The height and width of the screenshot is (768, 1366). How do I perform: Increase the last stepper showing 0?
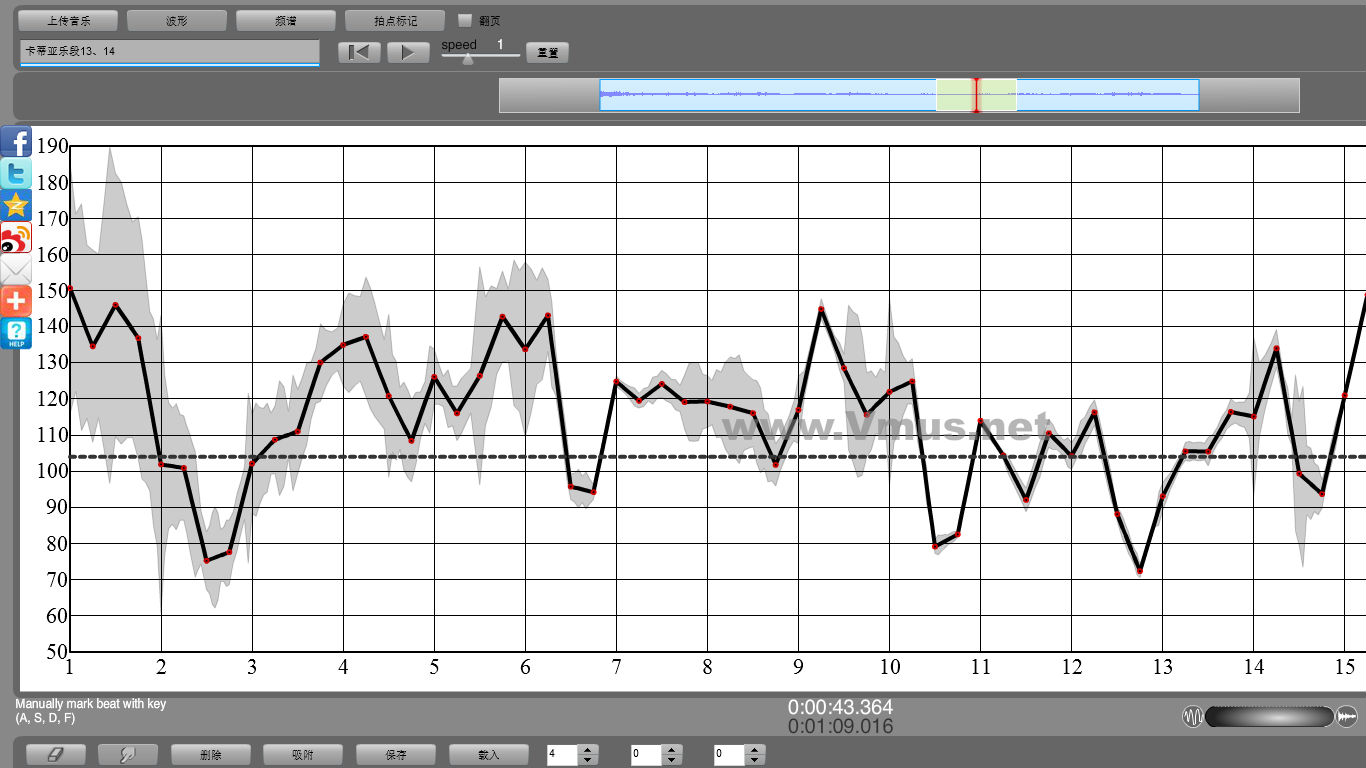click(756, 750)
